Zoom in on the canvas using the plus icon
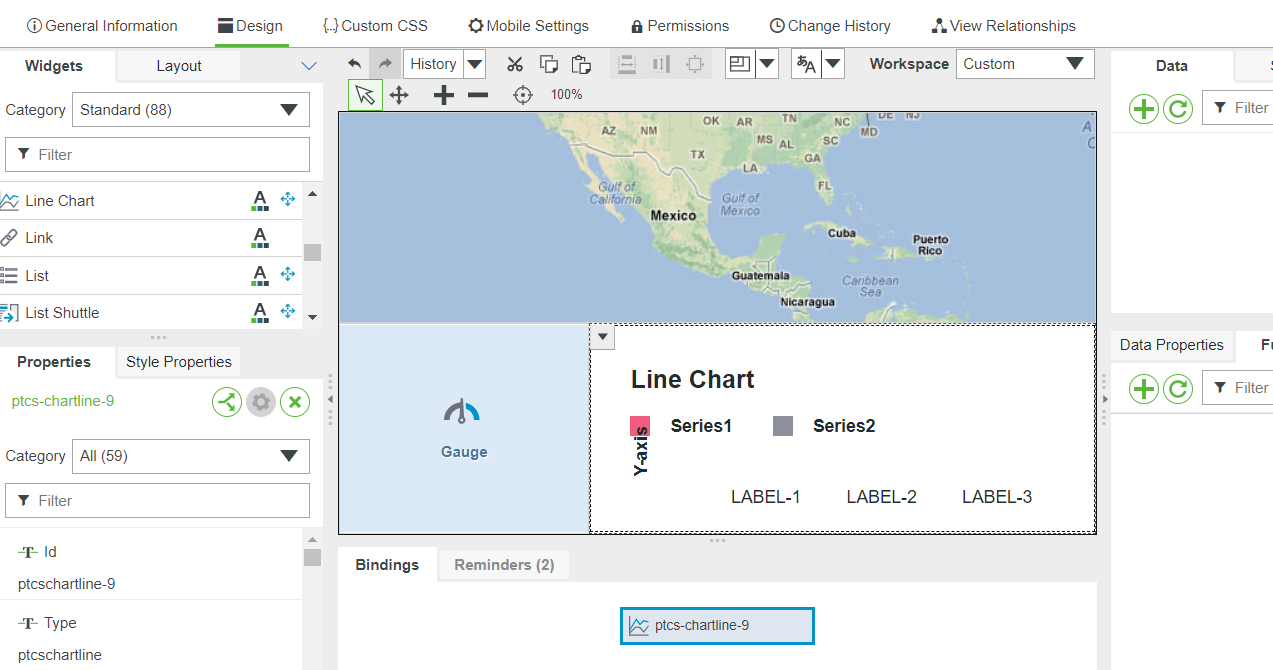This screenshot has height=670, width=1273. [x=444, y=95]
